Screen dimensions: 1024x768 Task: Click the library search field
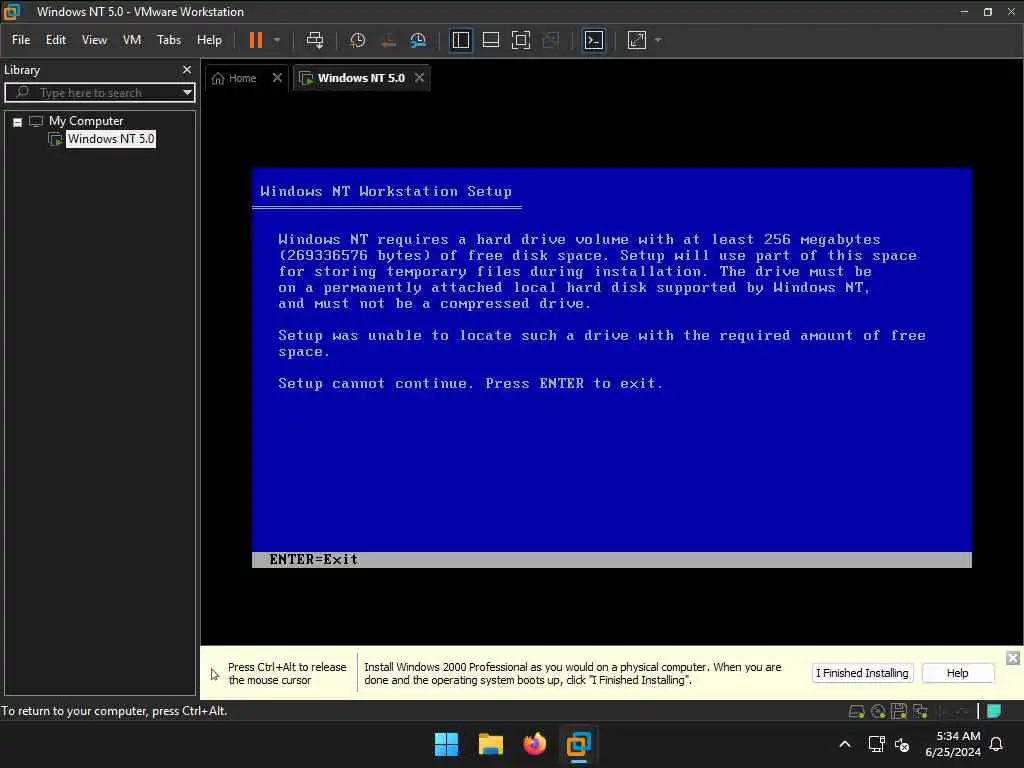(x=98, y=93)
